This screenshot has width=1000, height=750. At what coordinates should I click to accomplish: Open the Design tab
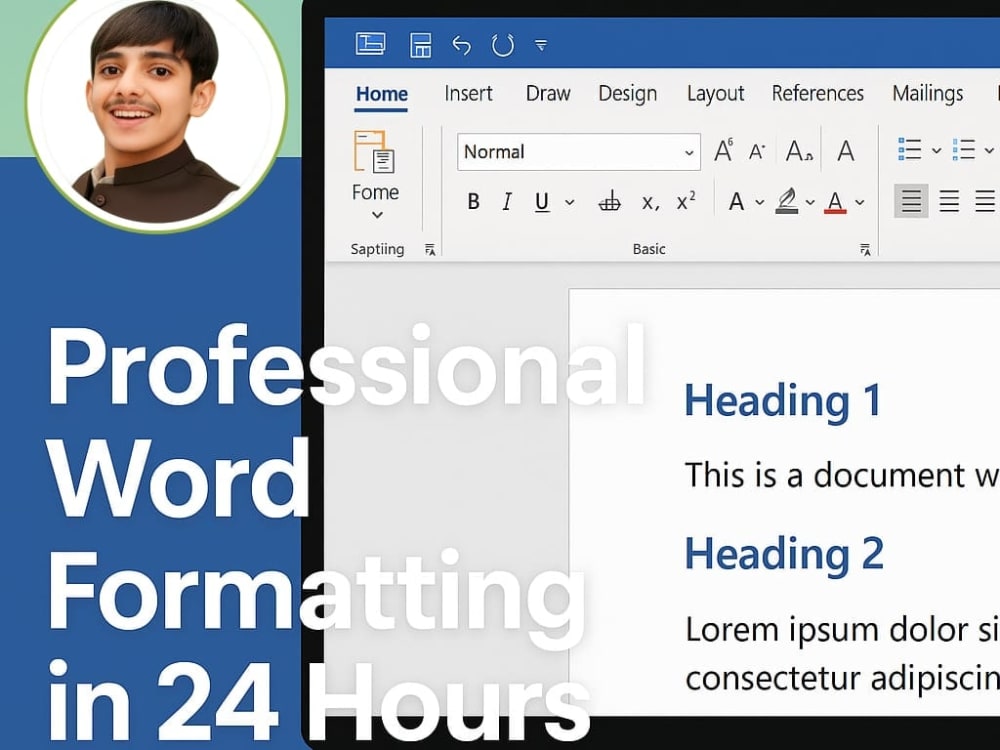tap(628, 94)
